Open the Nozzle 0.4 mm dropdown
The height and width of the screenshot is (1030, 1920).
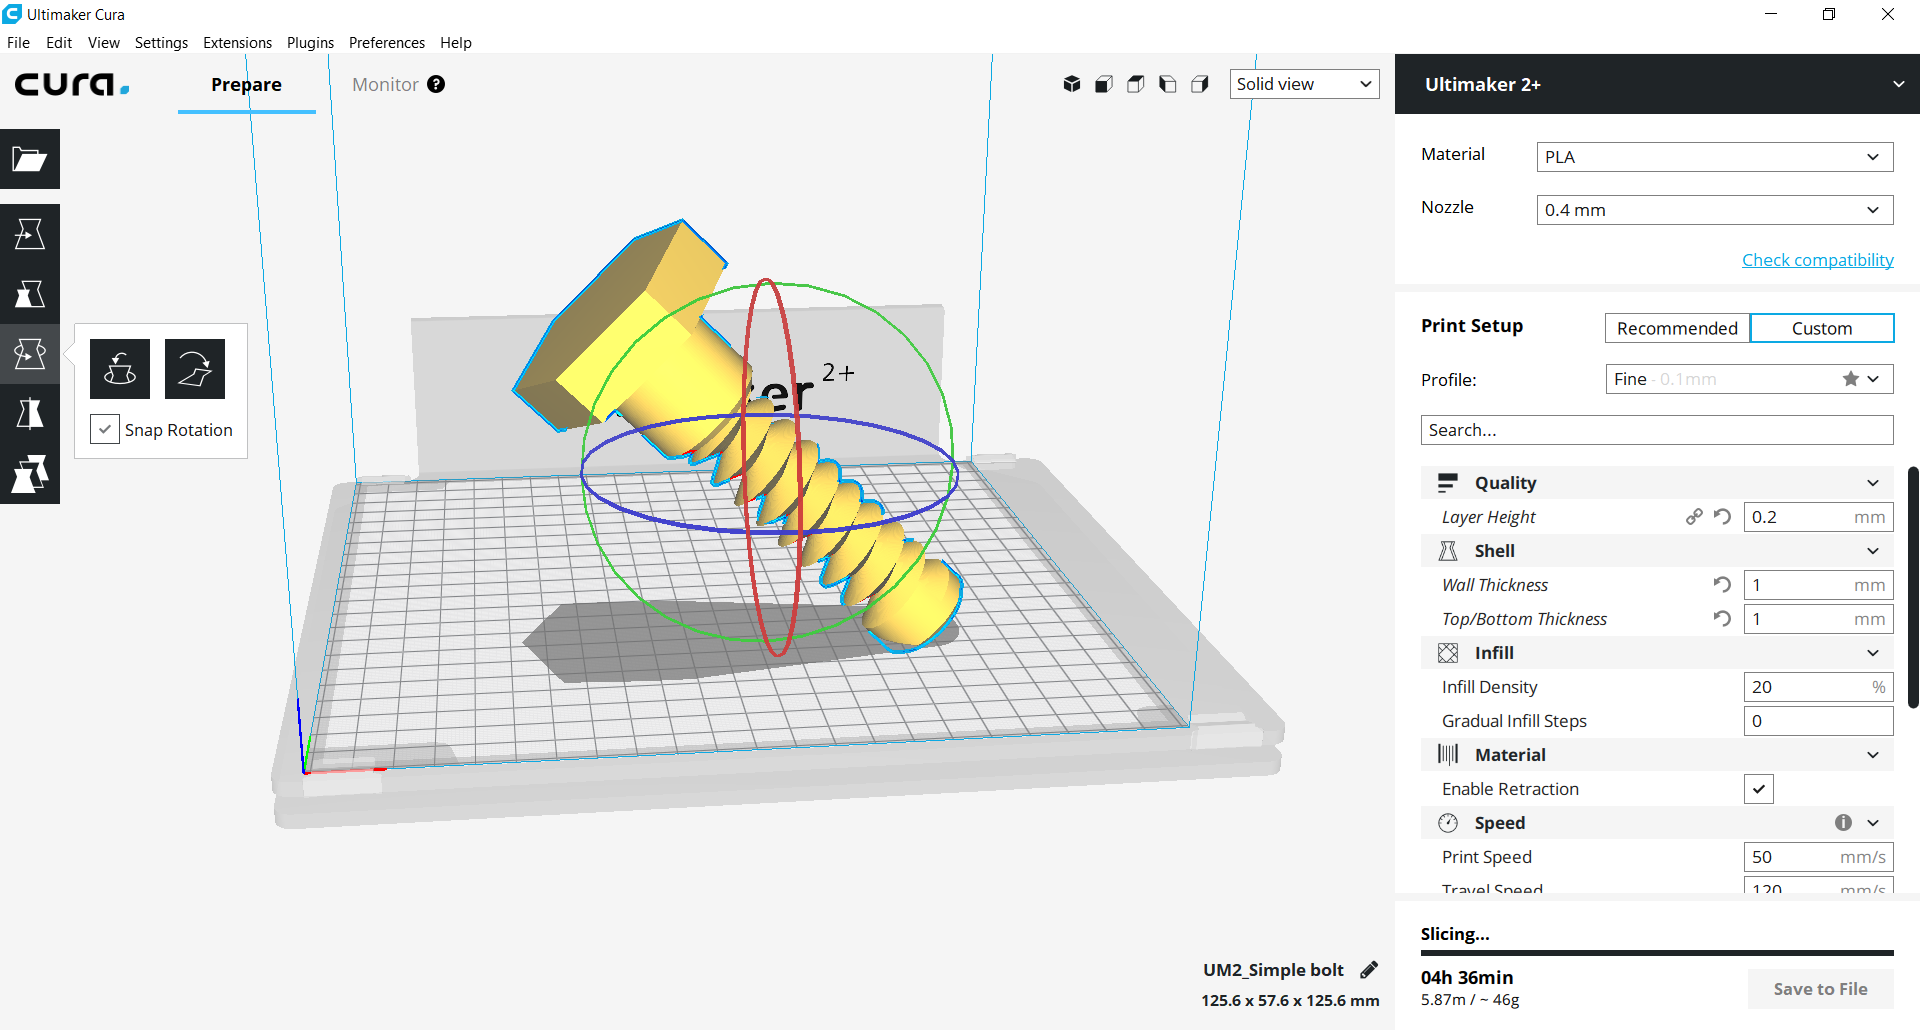1715,210
